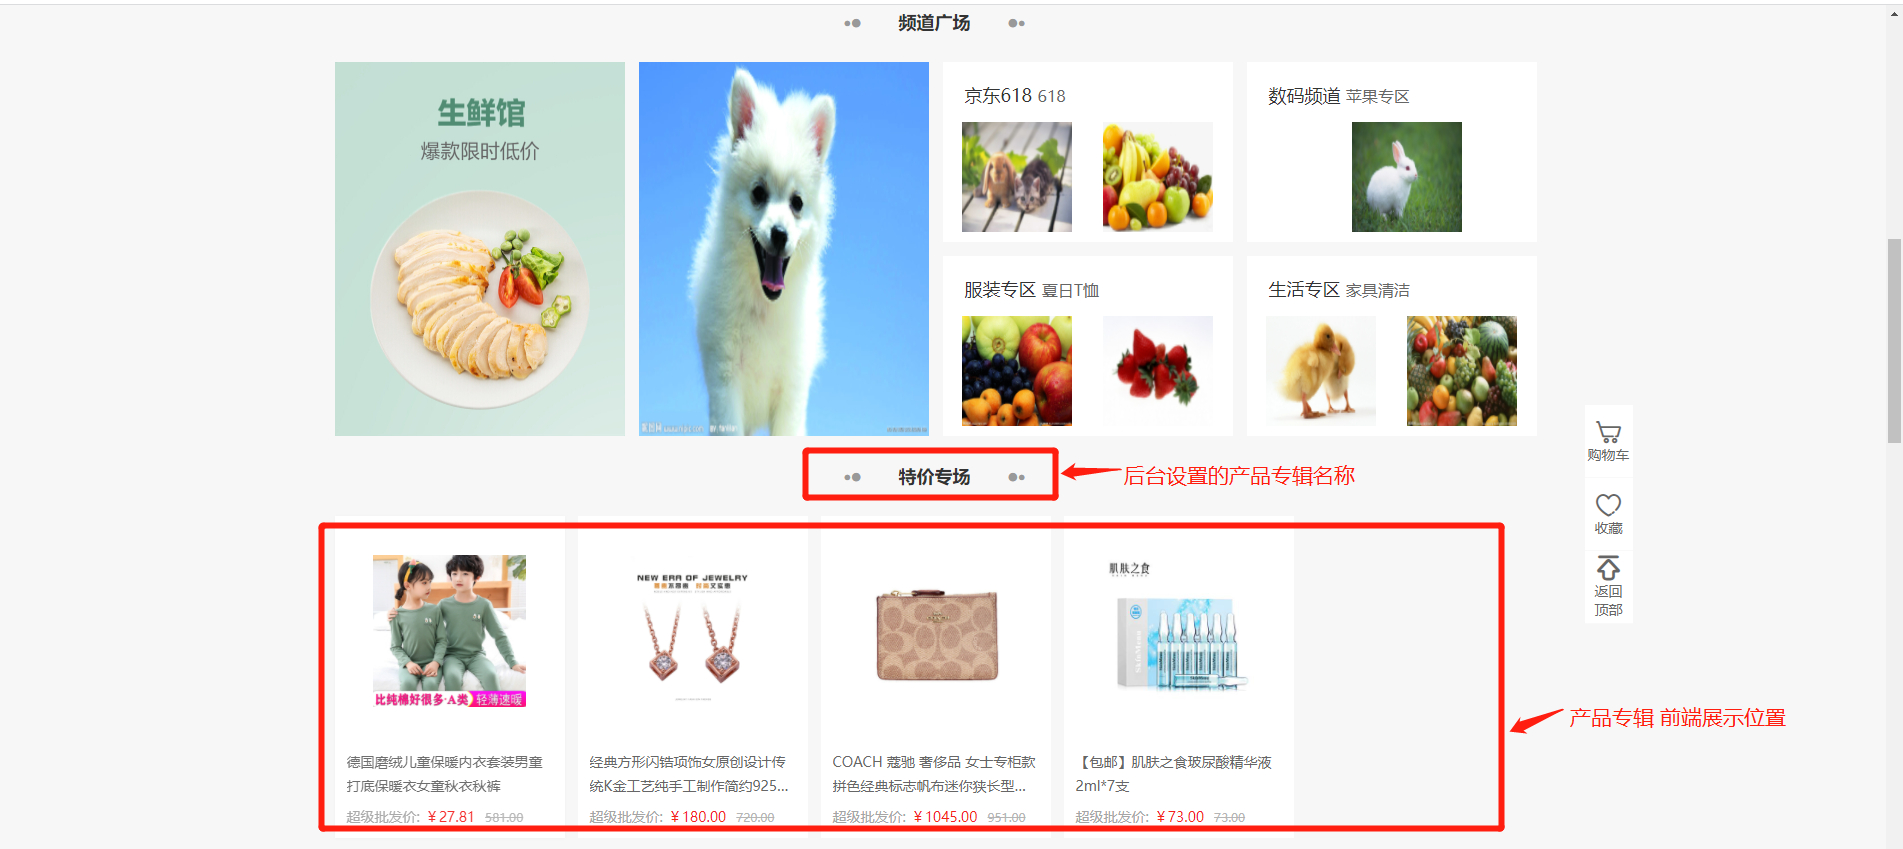The width and height of the screenshot is (1903, 849).
Task: Click the white rabbit thumbnail in 数码频道
Action: (1406, 177)
